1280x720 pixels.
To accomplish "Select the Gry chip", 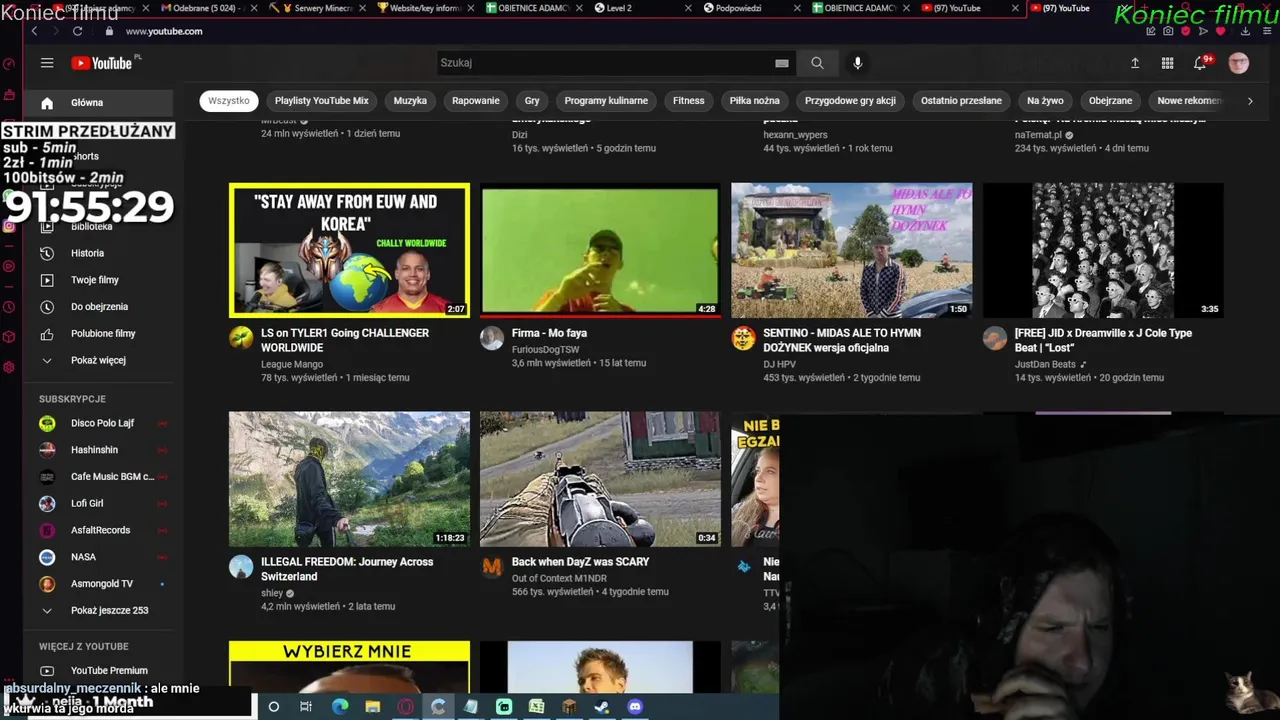I will (x=532, y=101).
